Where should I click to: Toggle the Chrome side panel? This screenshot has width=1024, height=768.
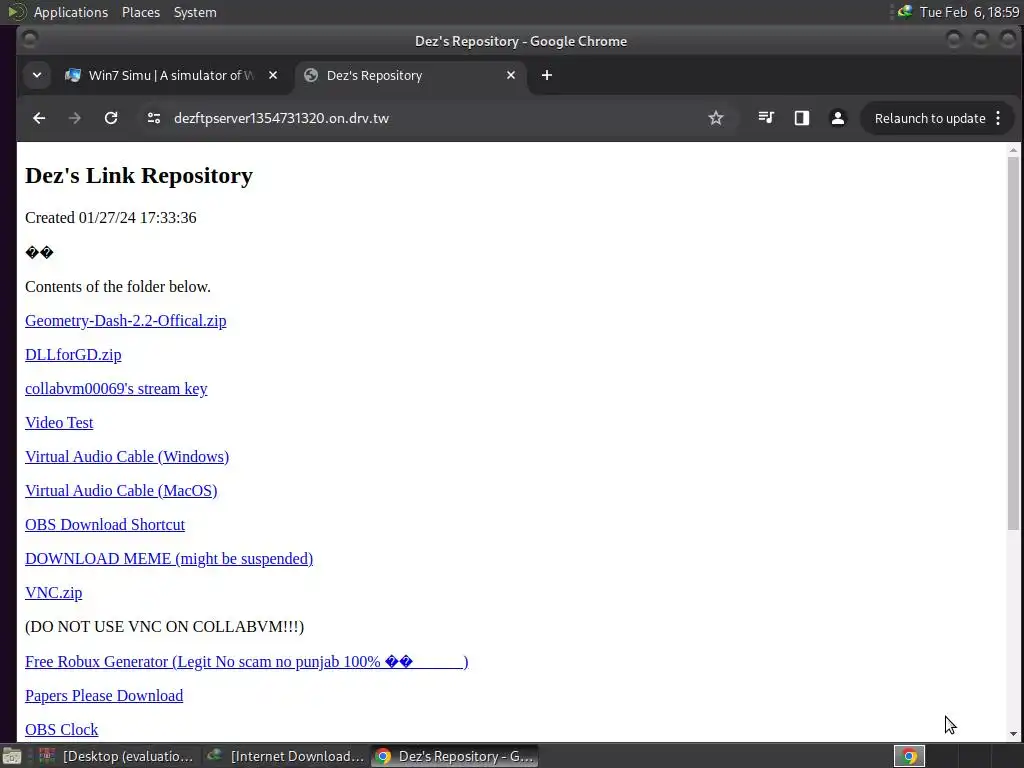(802, 118)
